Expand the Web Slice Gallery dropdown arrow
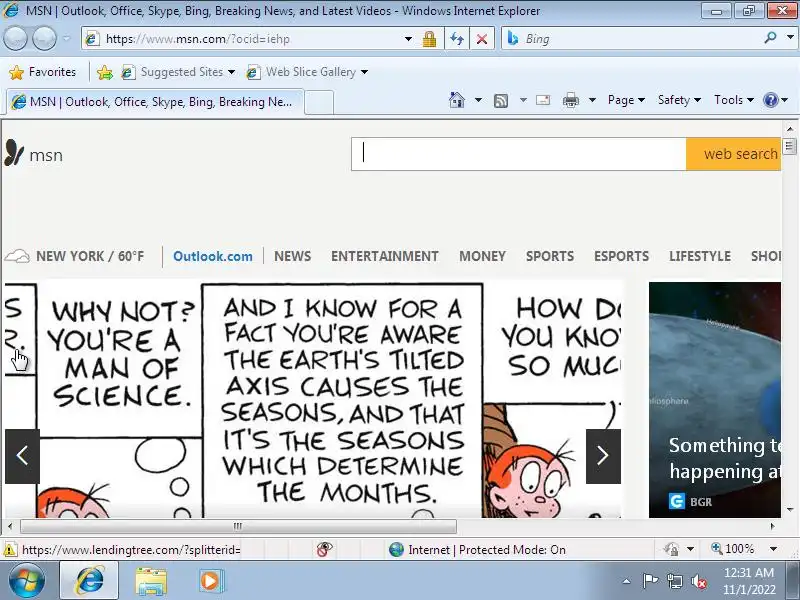 pyautogui.click(x=364, y=72)
